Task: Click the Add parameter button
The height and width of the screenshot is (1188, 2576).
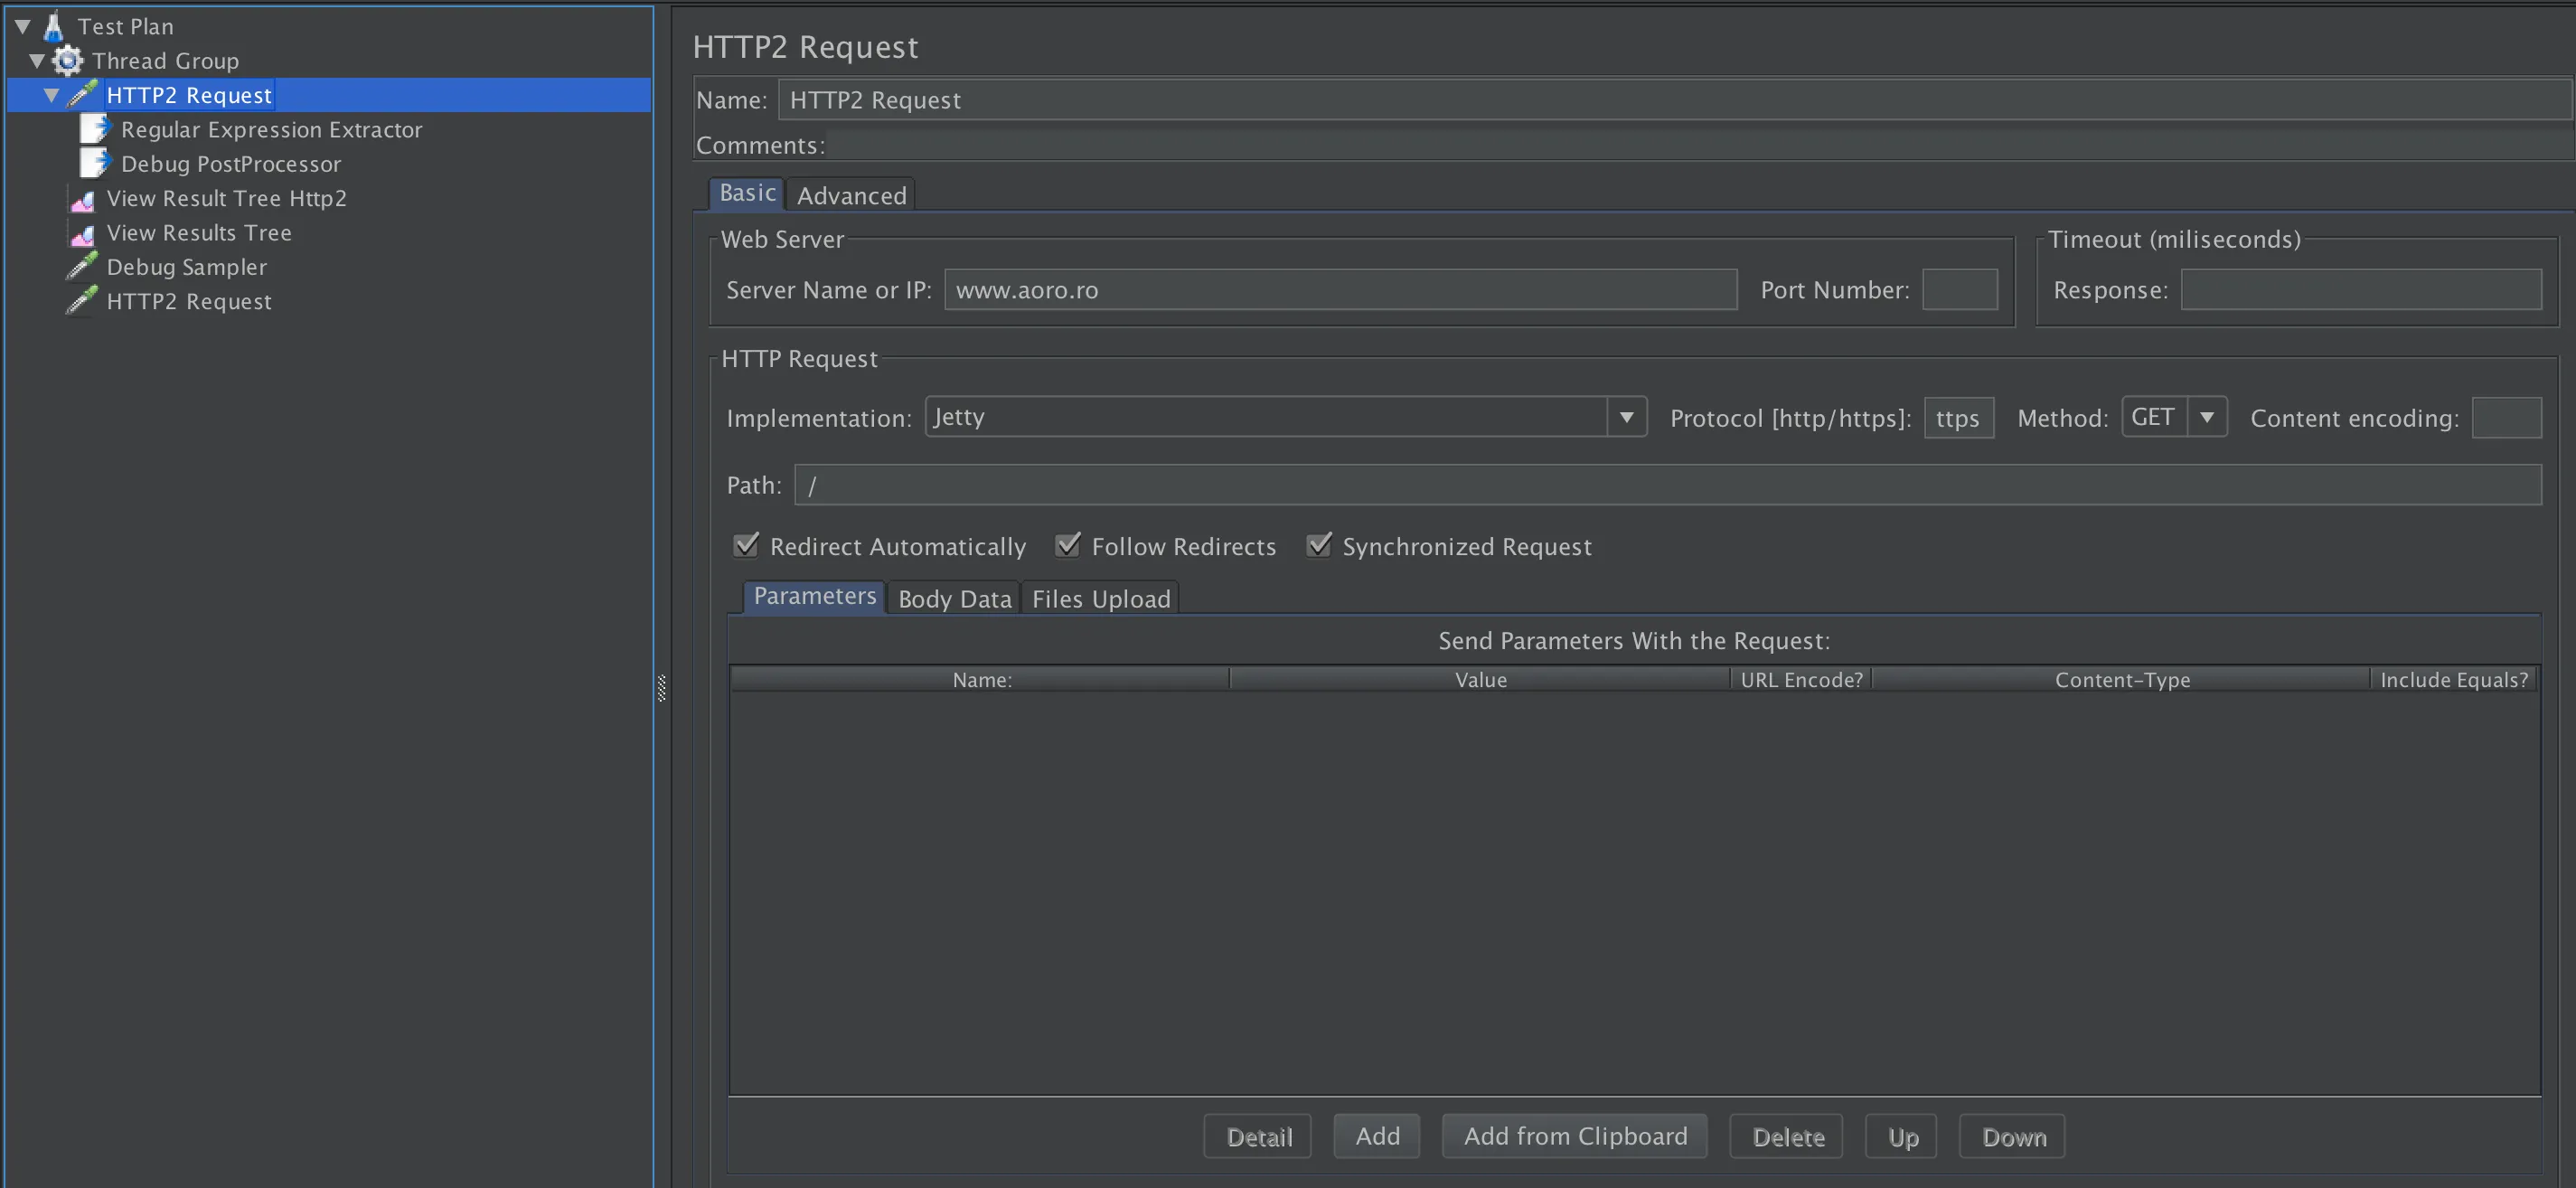Action: pyautogui.click(x=1377, y=1137)
